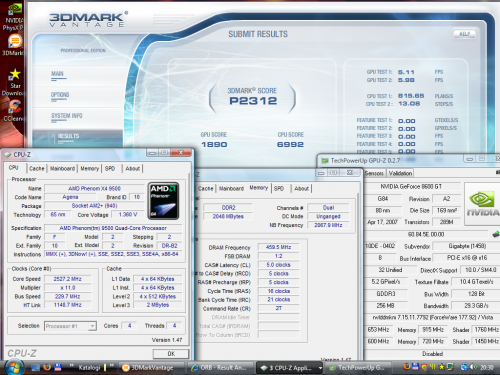Click the AMD Phenom logo in CPU-Z

pyautogui.click(x=163, y=201)
